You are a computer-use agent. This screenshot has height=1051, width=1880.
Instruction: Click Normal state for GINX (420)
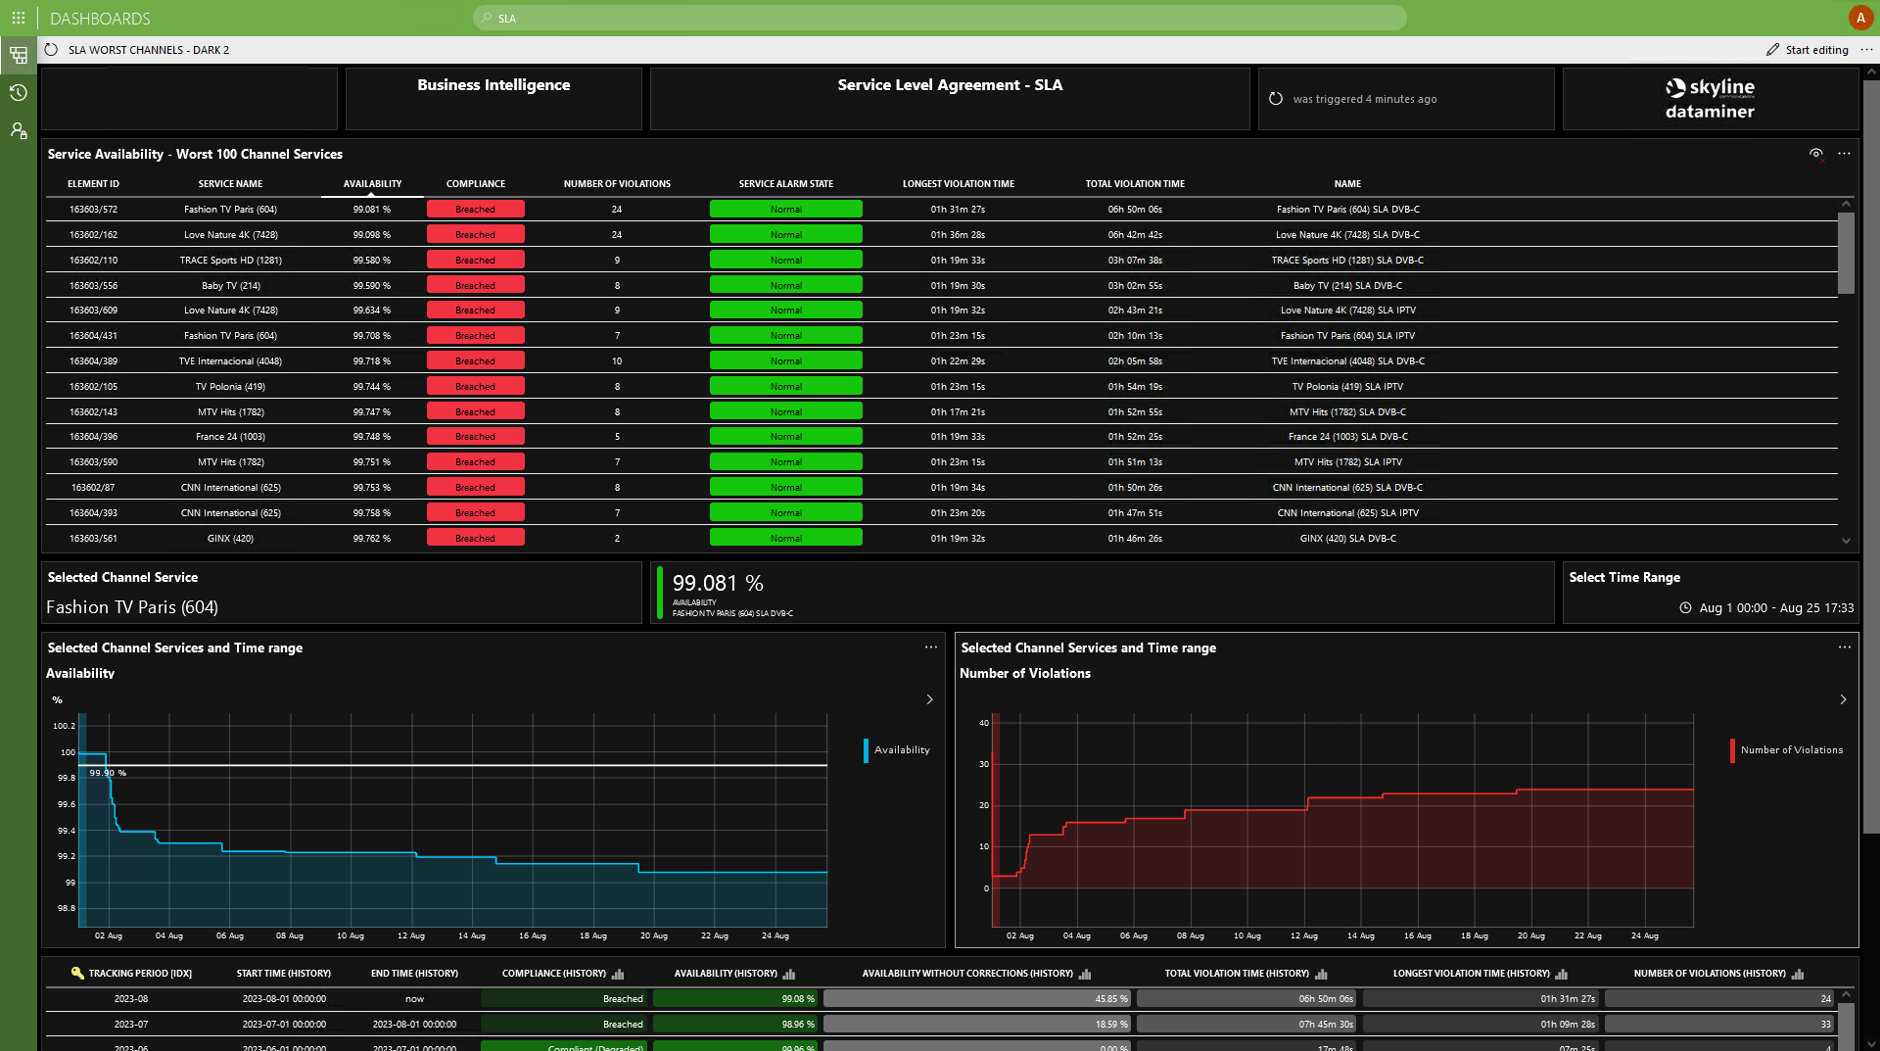point(786,538)
